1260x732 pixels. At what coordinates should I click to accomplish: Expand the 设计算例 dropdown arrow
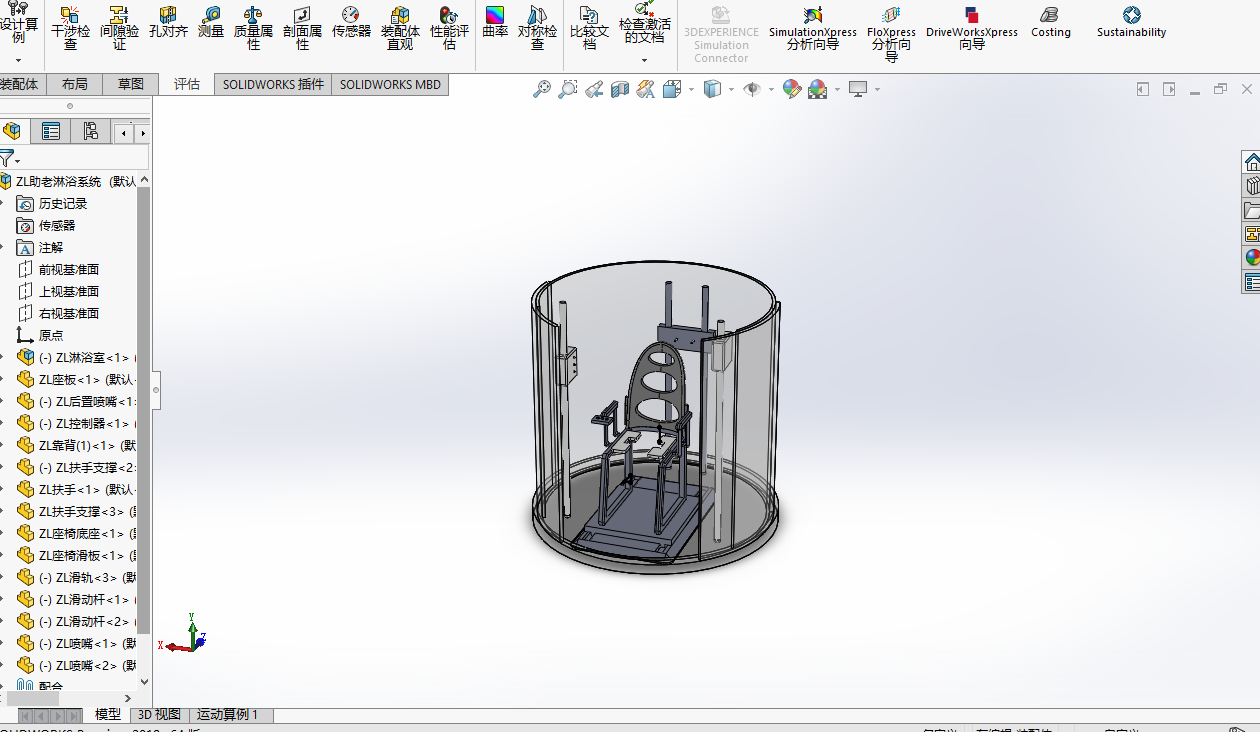coord(18,60)
